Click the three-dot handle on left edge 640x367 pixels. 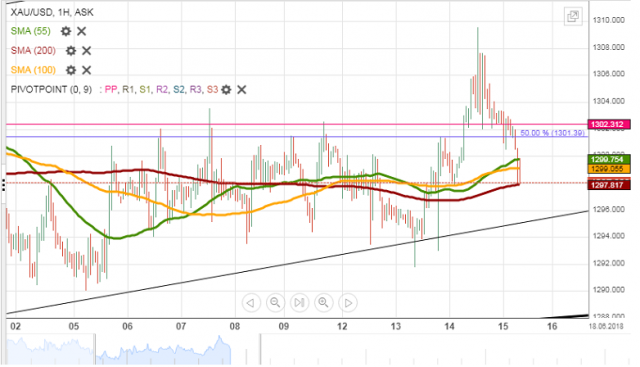click(3, 185)
